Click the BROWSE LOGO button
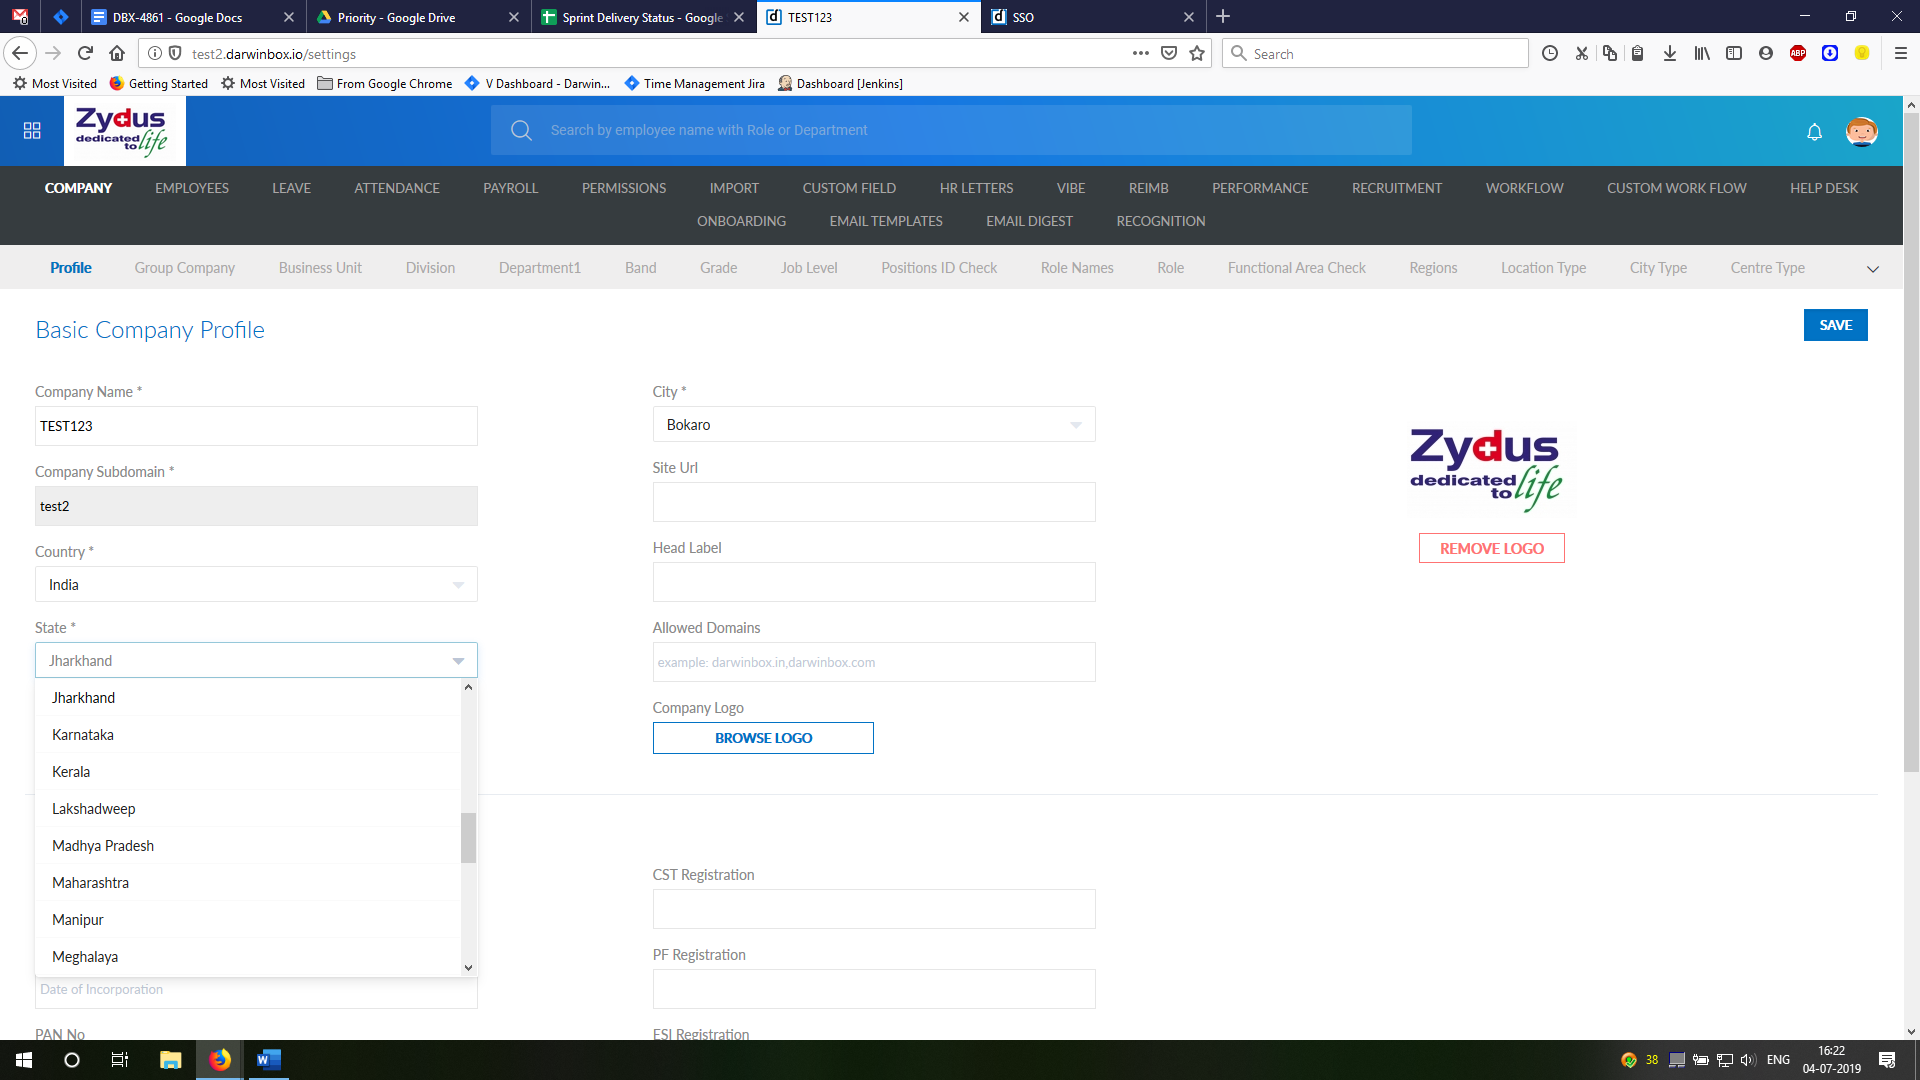 click(x=763, y=738)
